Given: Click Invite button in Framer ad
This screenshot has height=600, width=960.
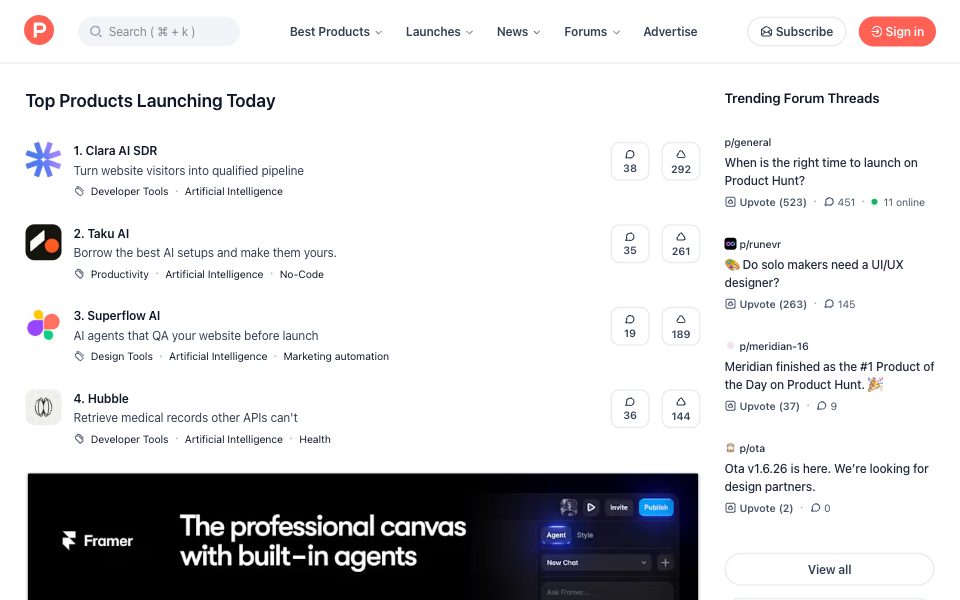Looking at the screenshot, I should point(618,507).
